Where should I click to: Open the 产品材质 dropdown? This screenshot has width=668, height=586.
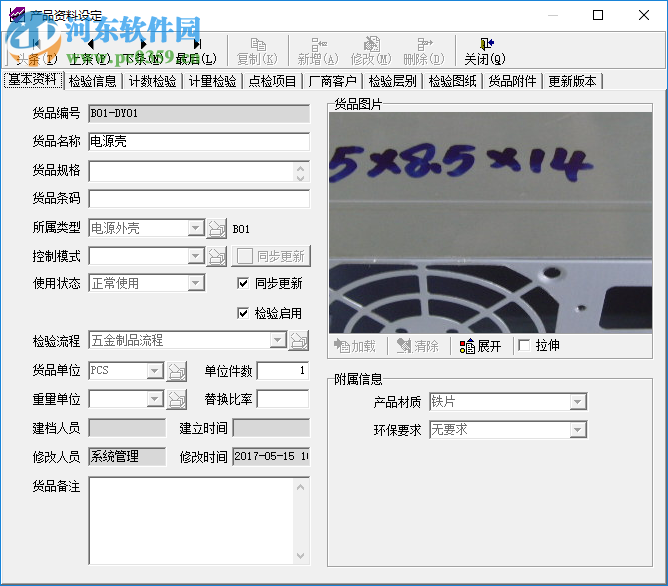(x=578, y=402)
